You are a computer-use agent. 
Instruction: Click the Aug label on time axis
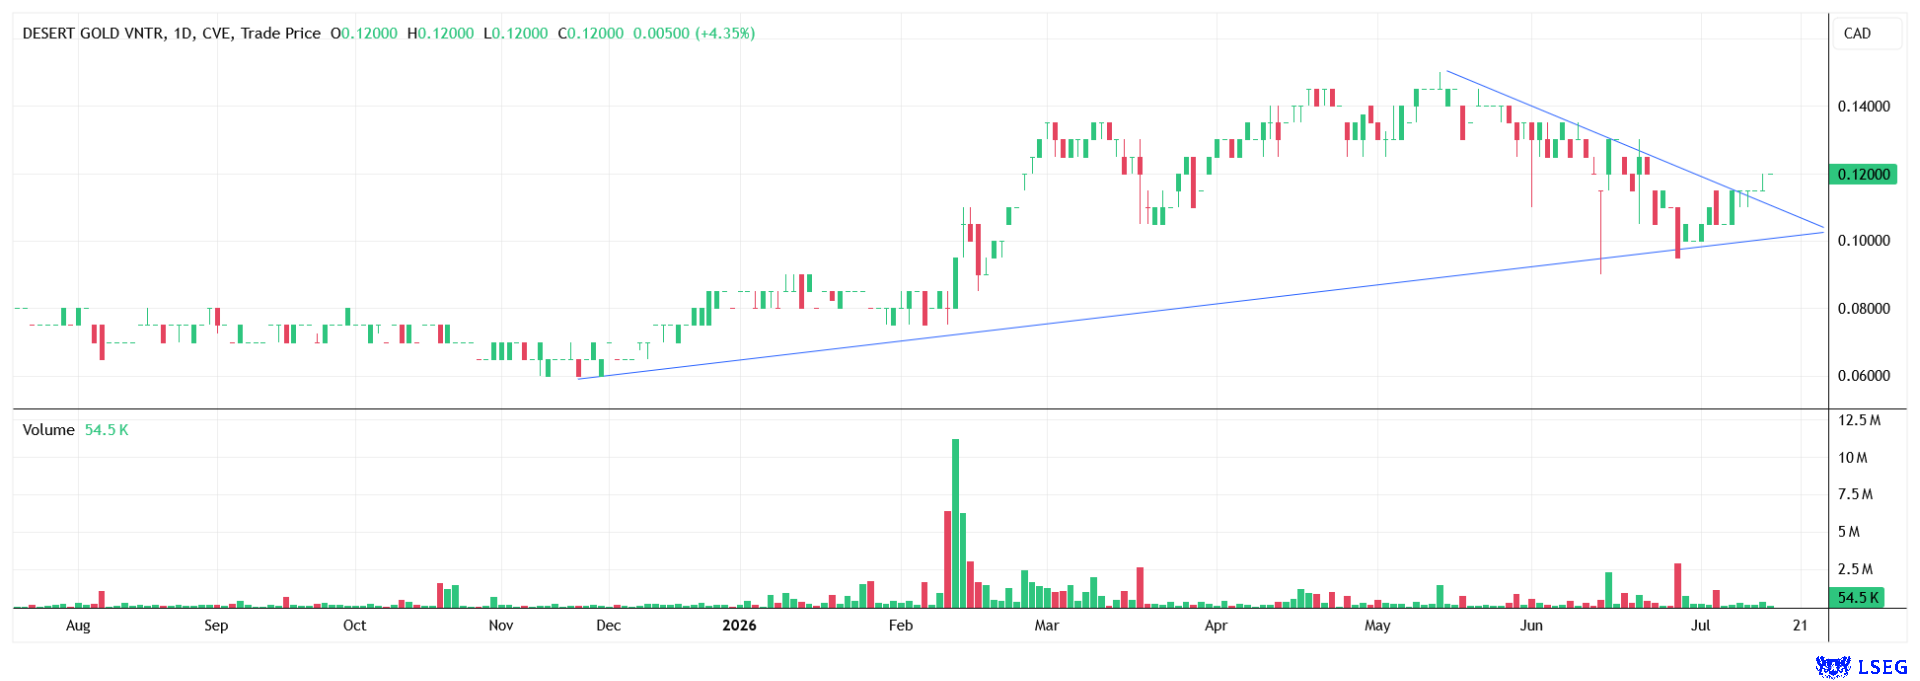tap(78, 625)
